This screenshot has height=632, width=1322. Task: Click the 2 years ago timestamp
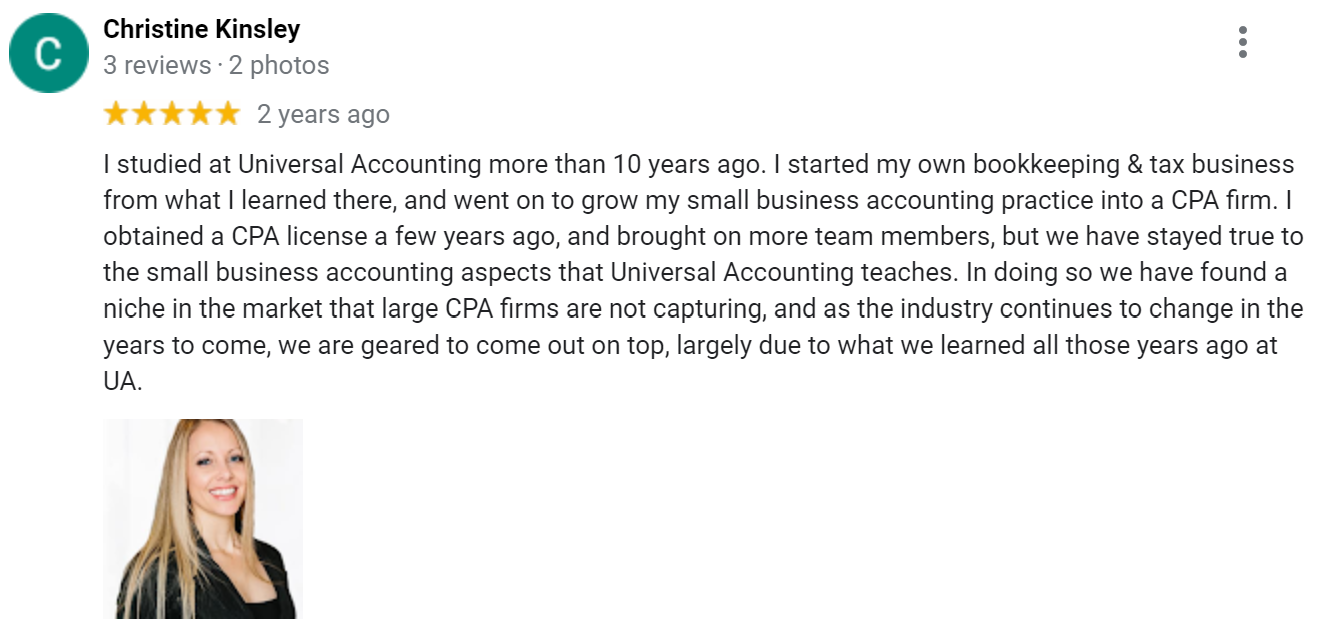pyautogui.click(x=322, y=113)
